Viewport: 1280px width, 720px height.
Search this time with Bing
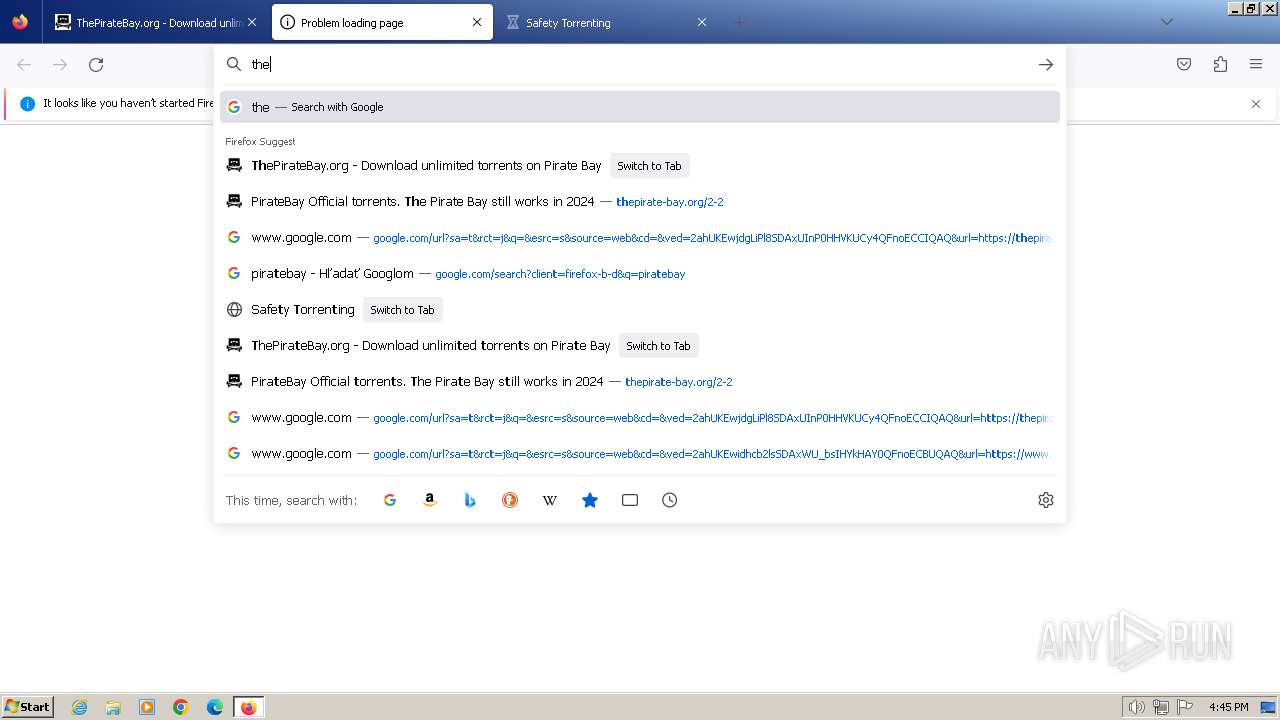(470, 500)
